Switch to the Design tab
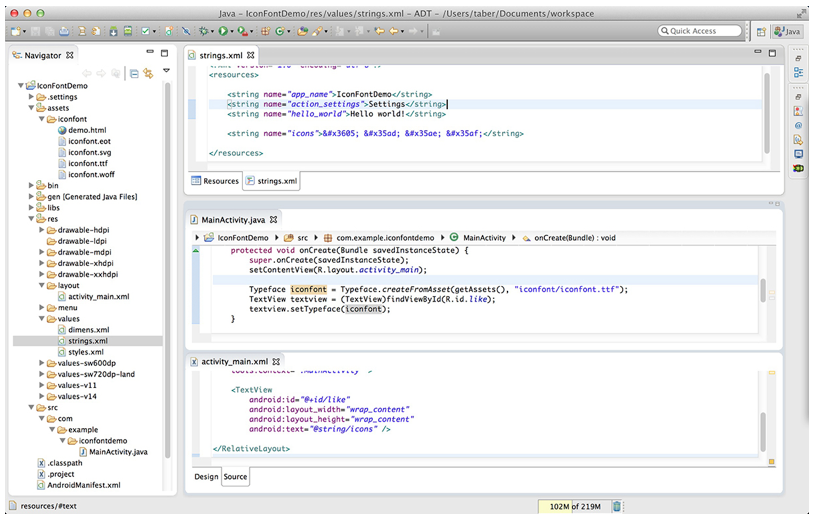The width and height of the screenshot is (817, 523). point(206,477)
